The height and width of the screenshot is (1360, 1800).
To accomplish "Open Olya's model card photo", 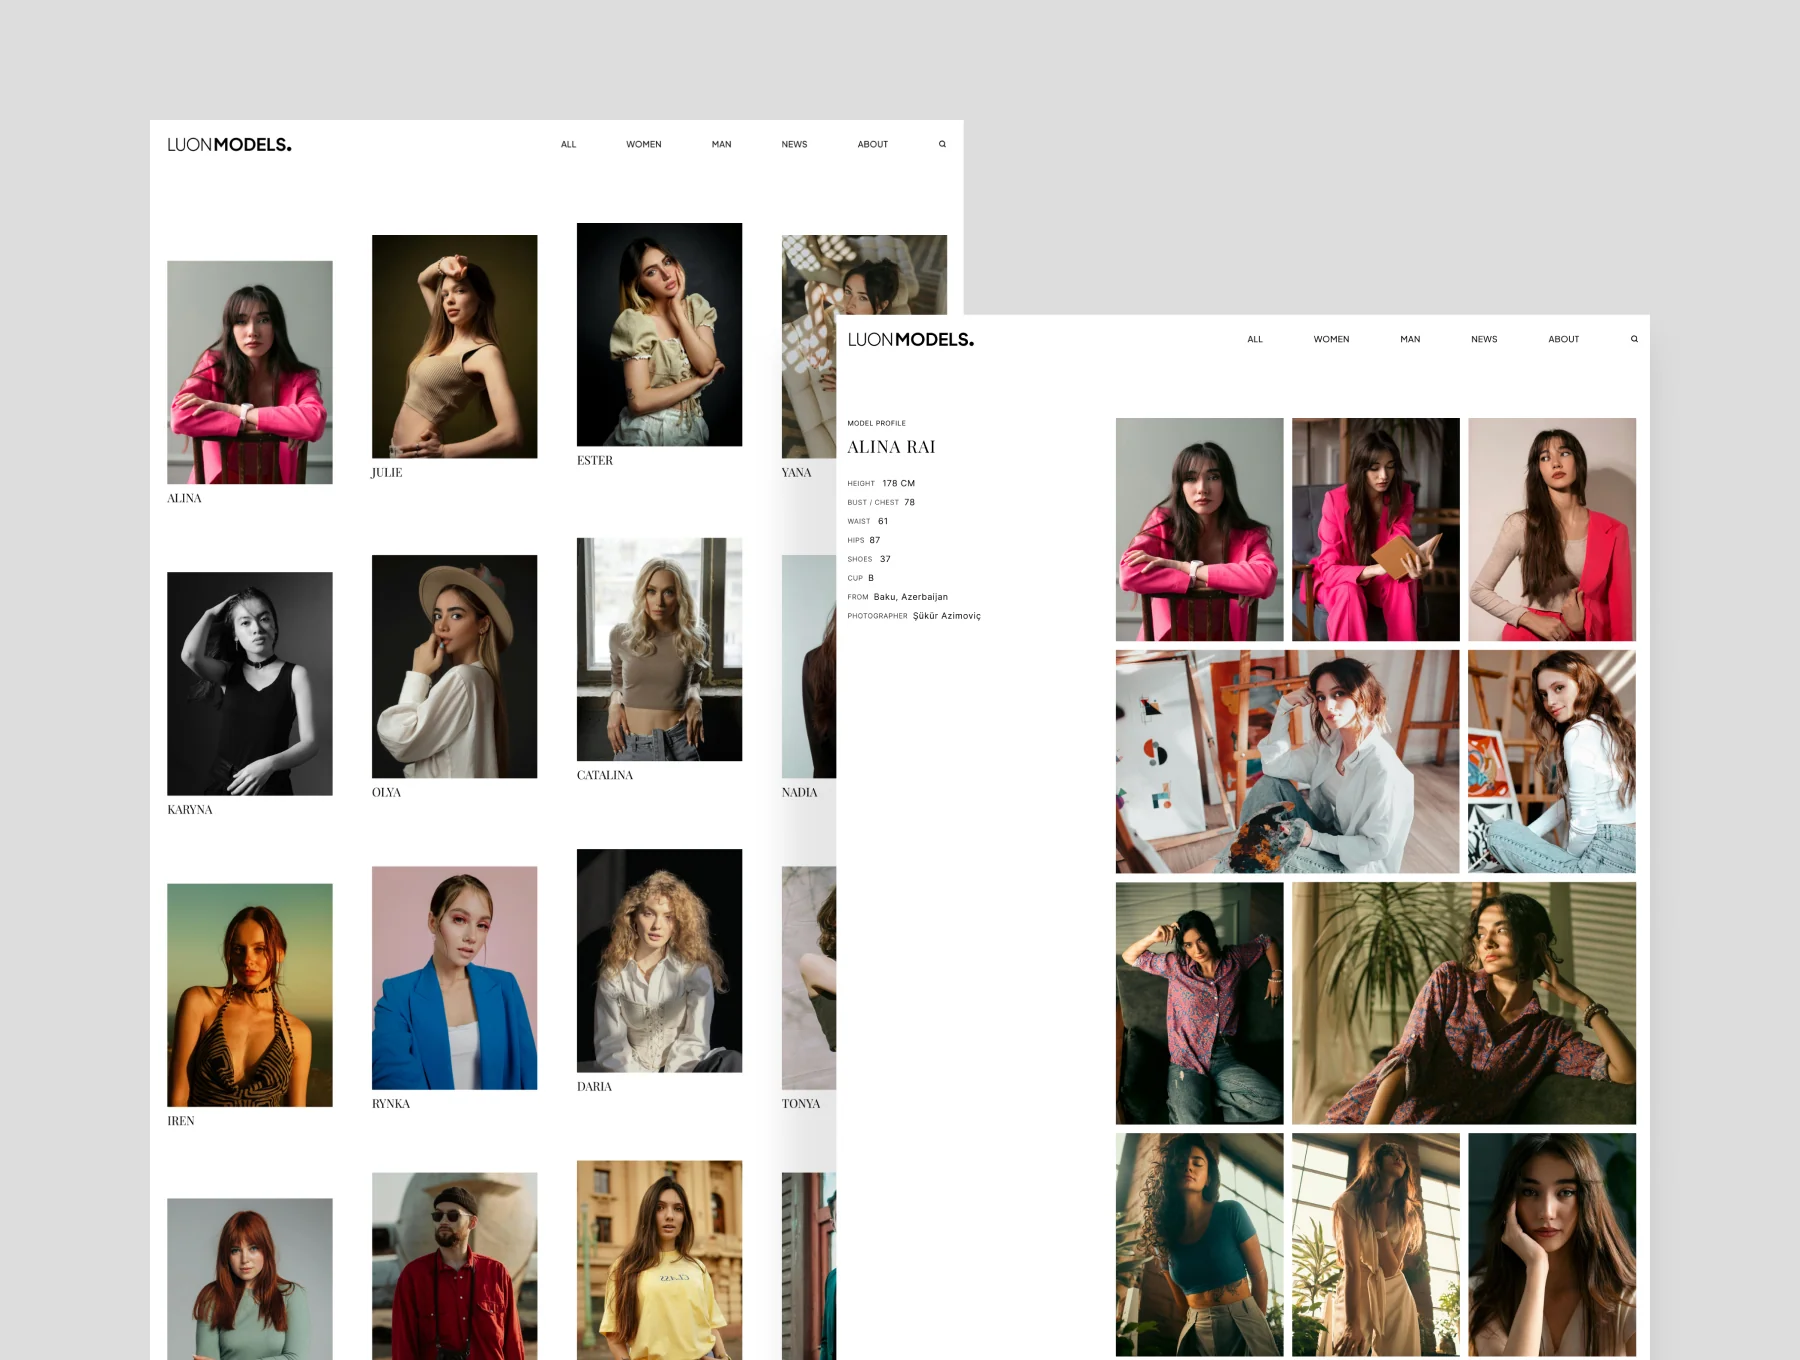I will point(454,666).
